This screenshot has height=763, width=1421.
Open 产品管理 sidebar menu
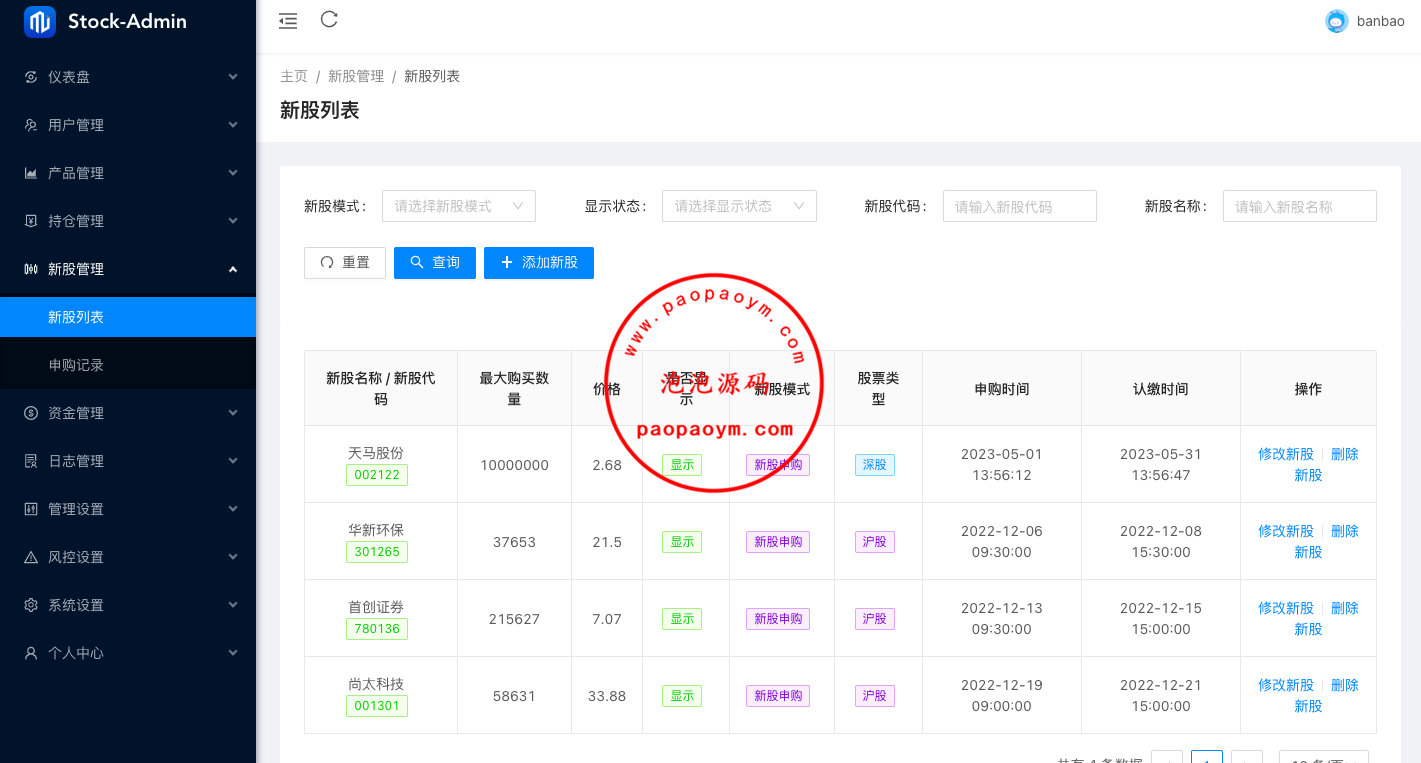(x=128, y=173)
